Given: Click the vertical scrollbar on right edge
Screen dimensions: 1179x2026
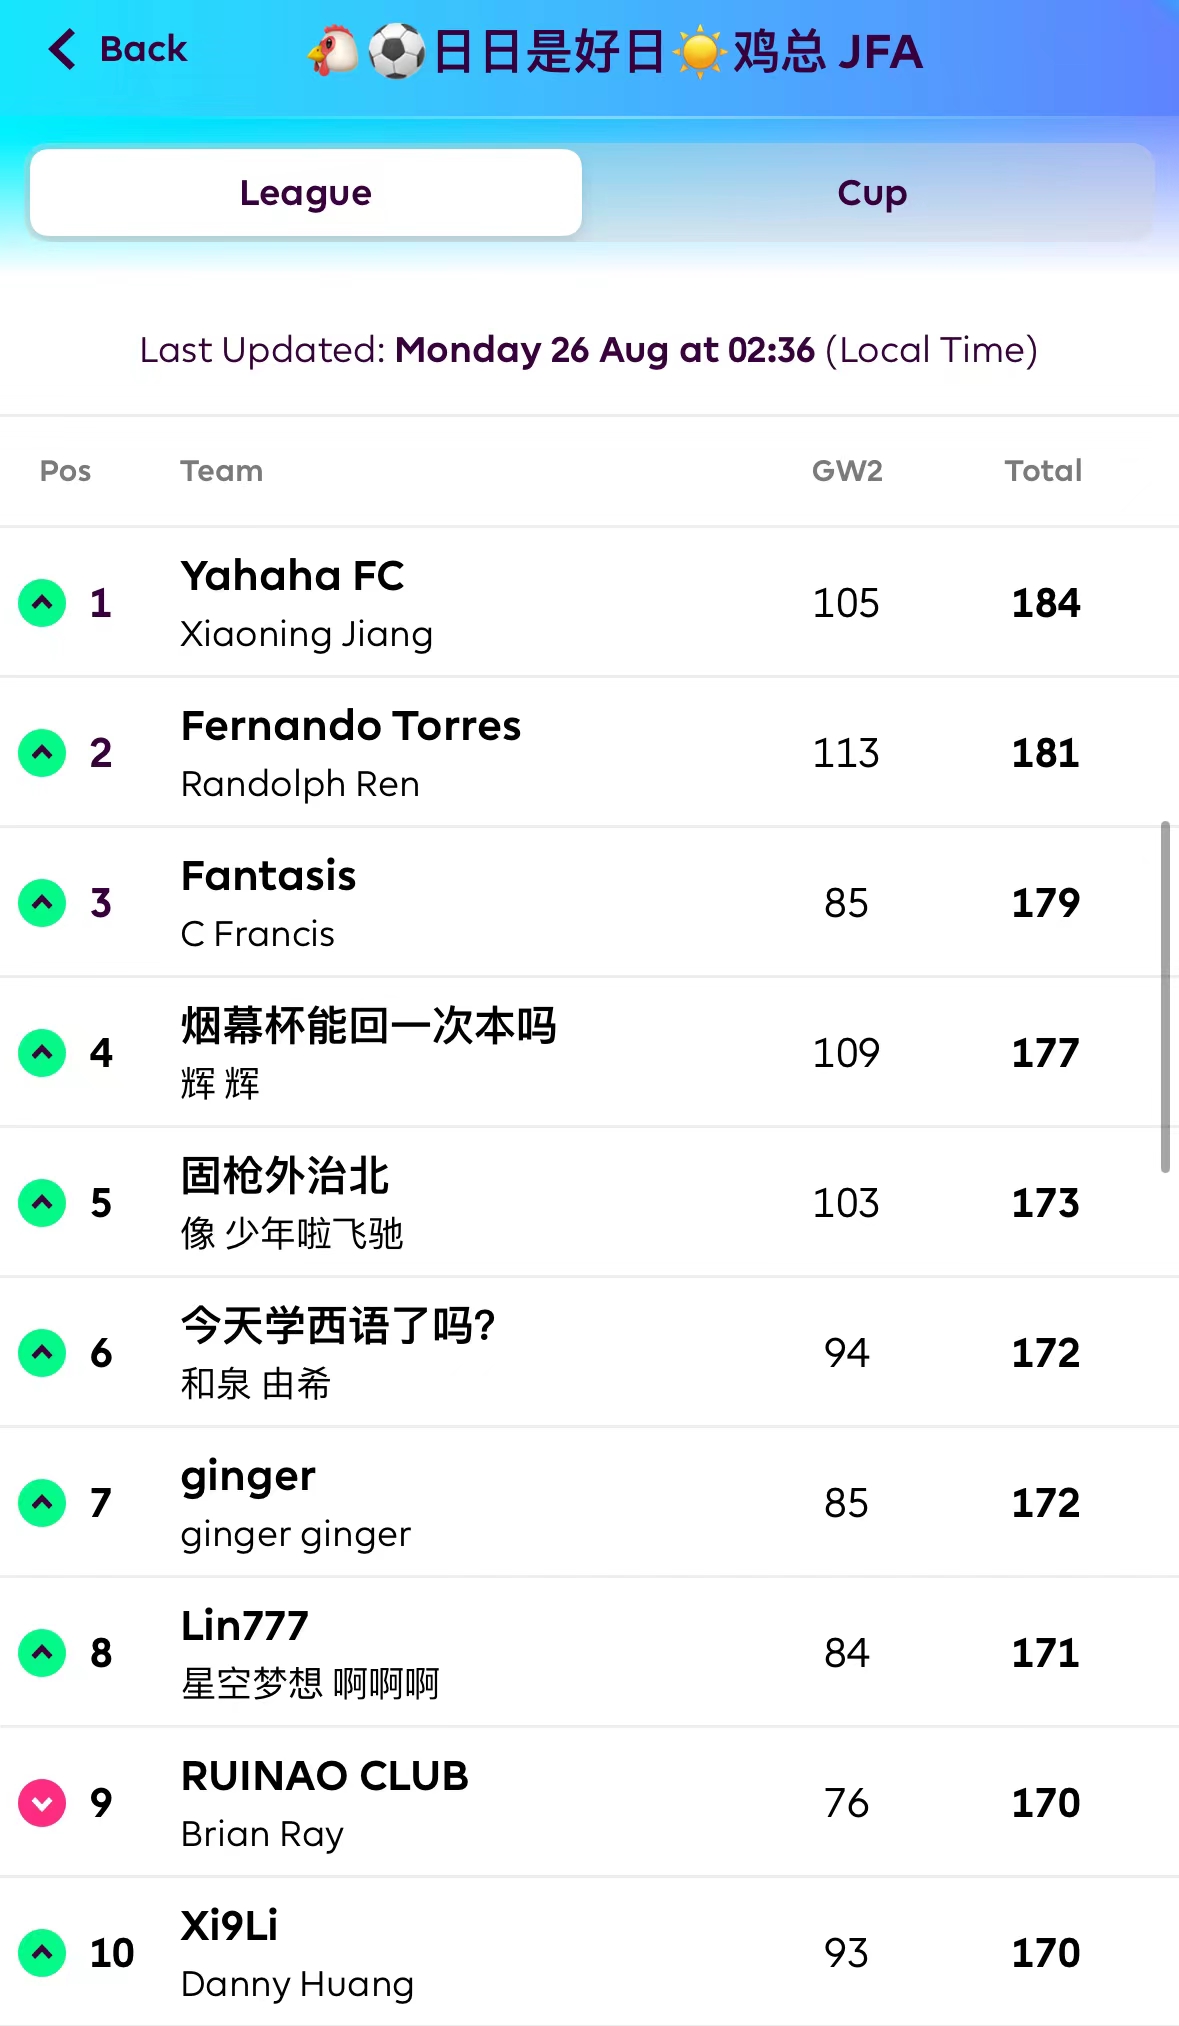Looking at the screenshot, I should [1164, 996].
